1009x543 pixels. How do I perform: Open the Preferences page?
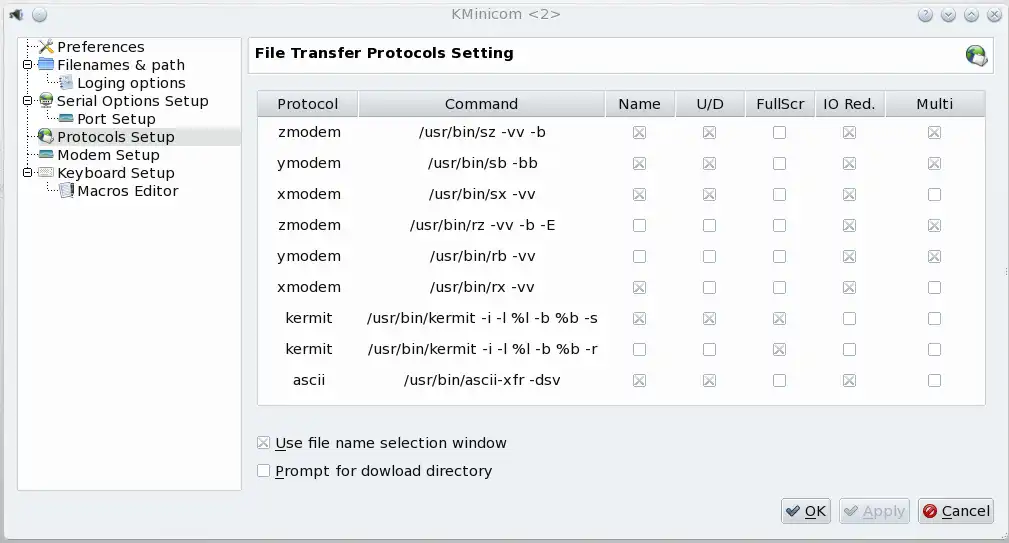[100, 47]
